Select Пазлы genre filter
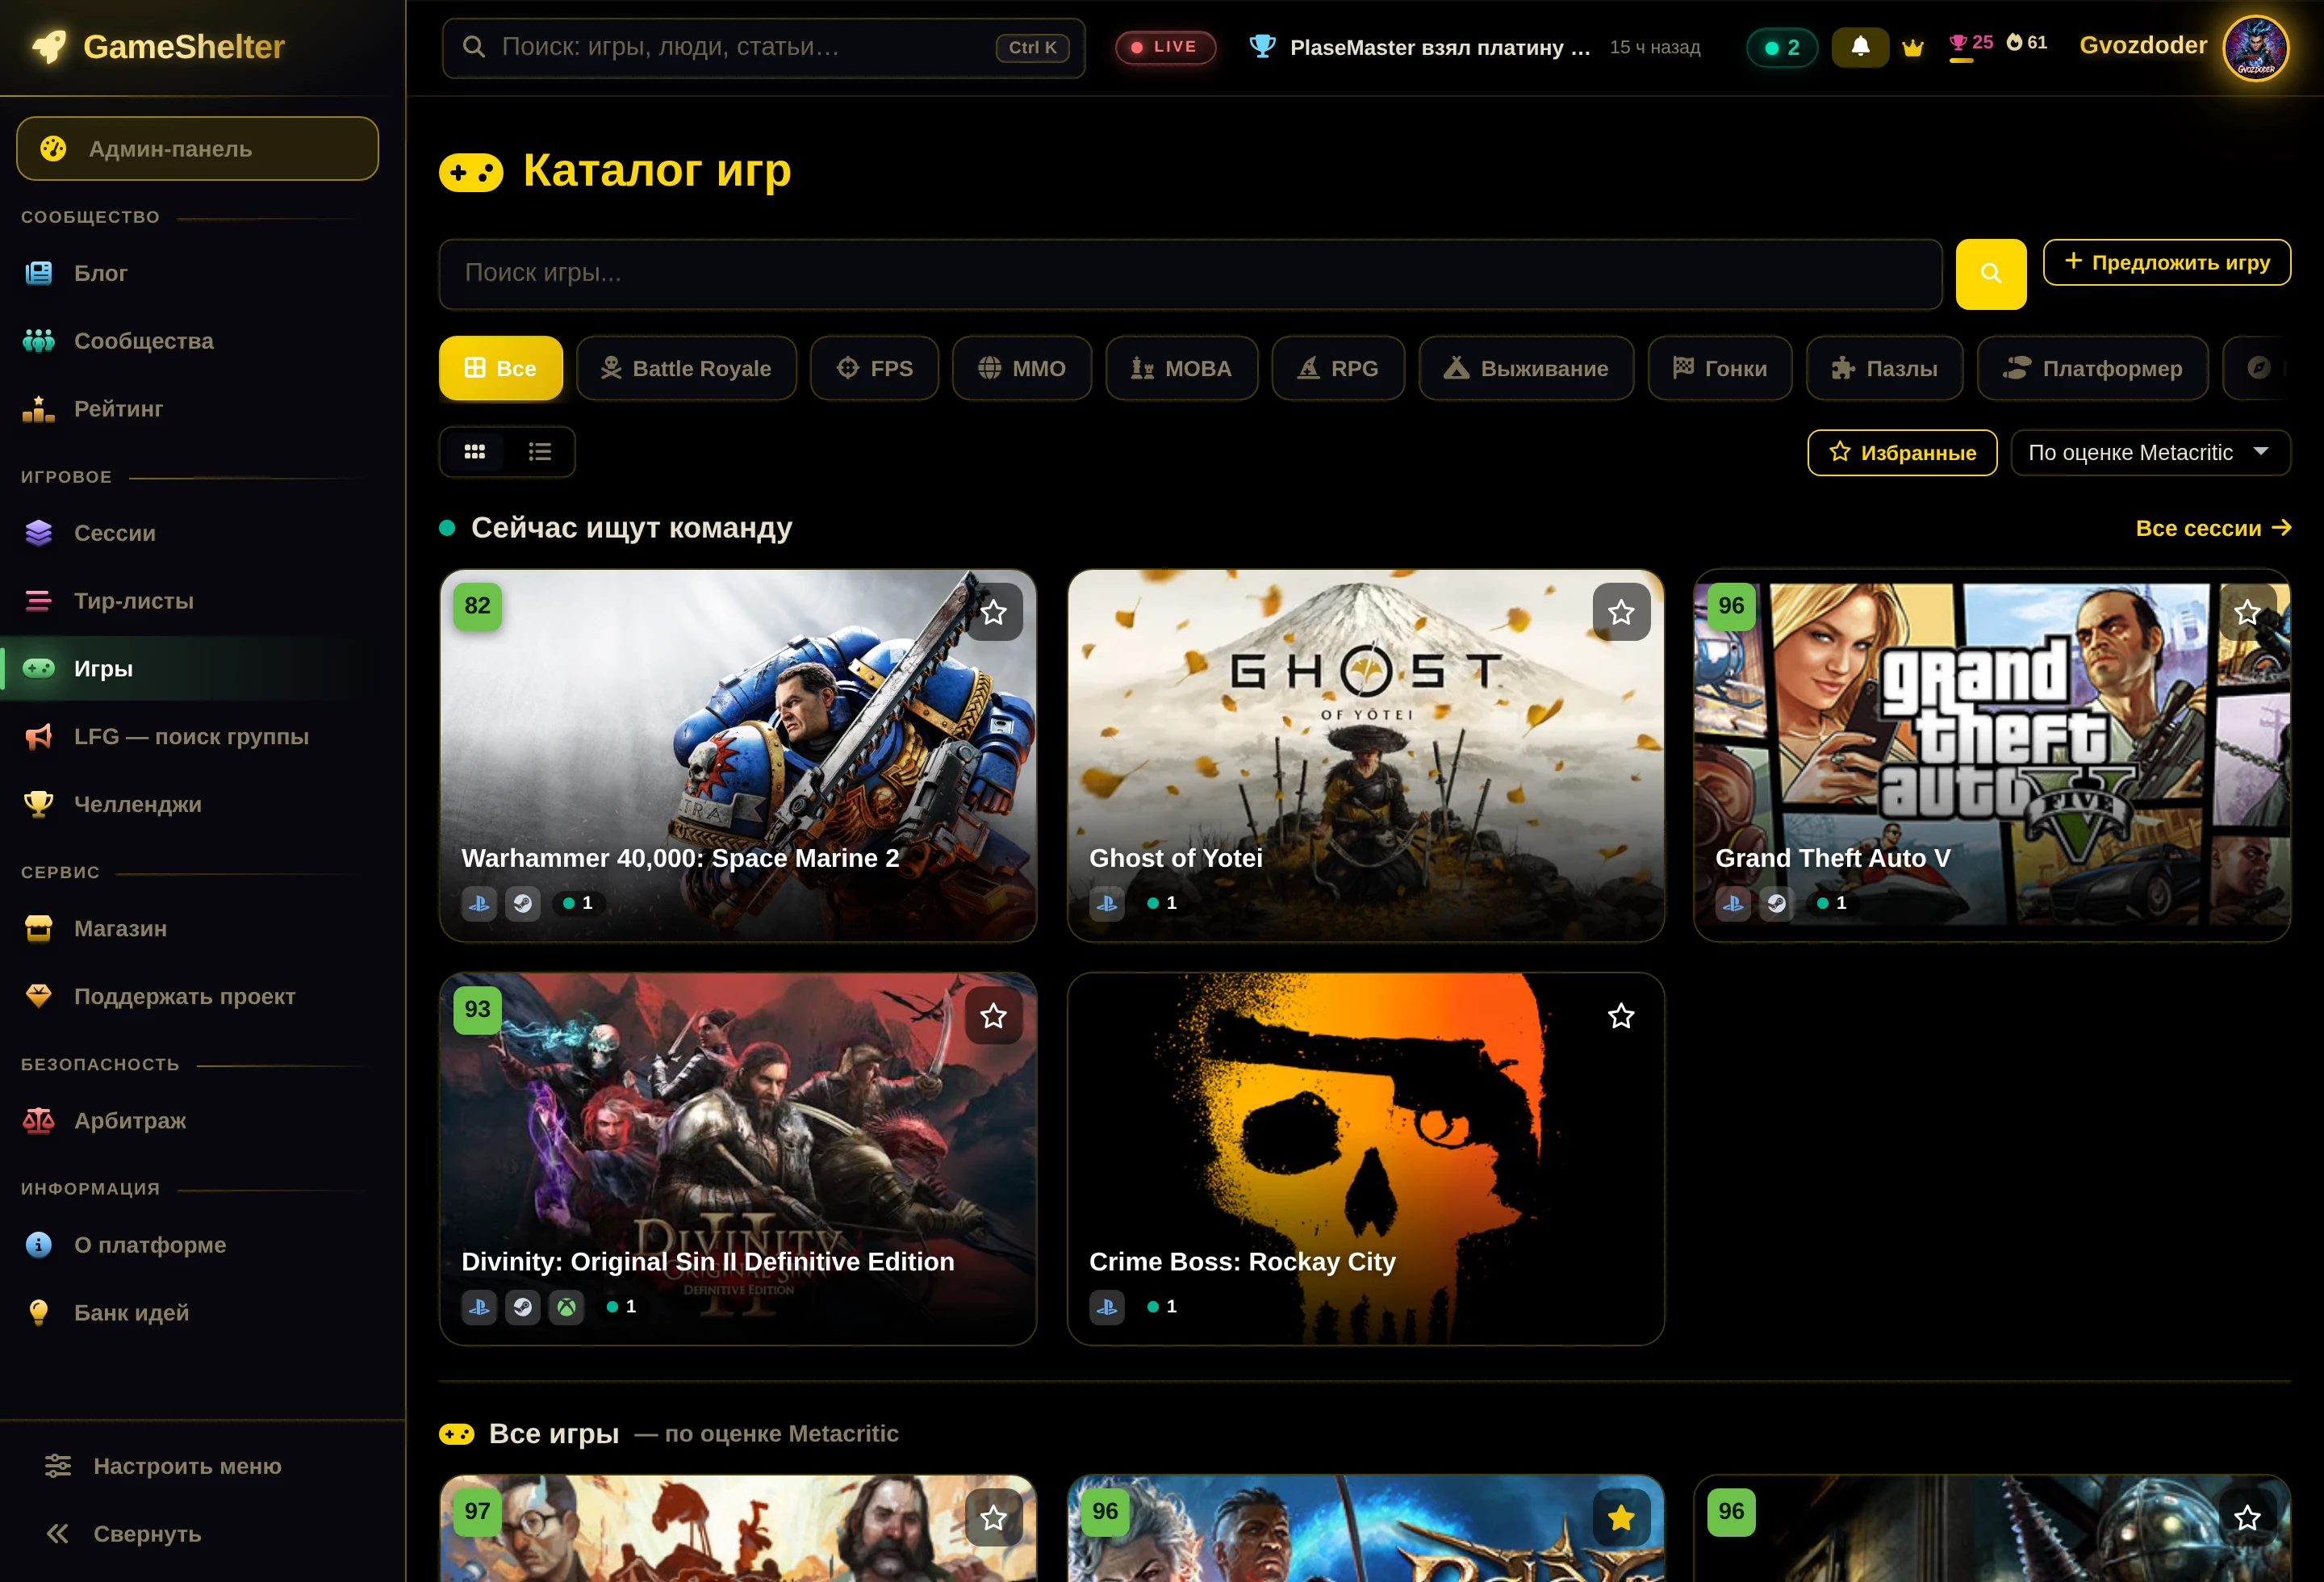This screenshot has height=1582, width=2324. pyautogui.click(x=1884, y=368)
